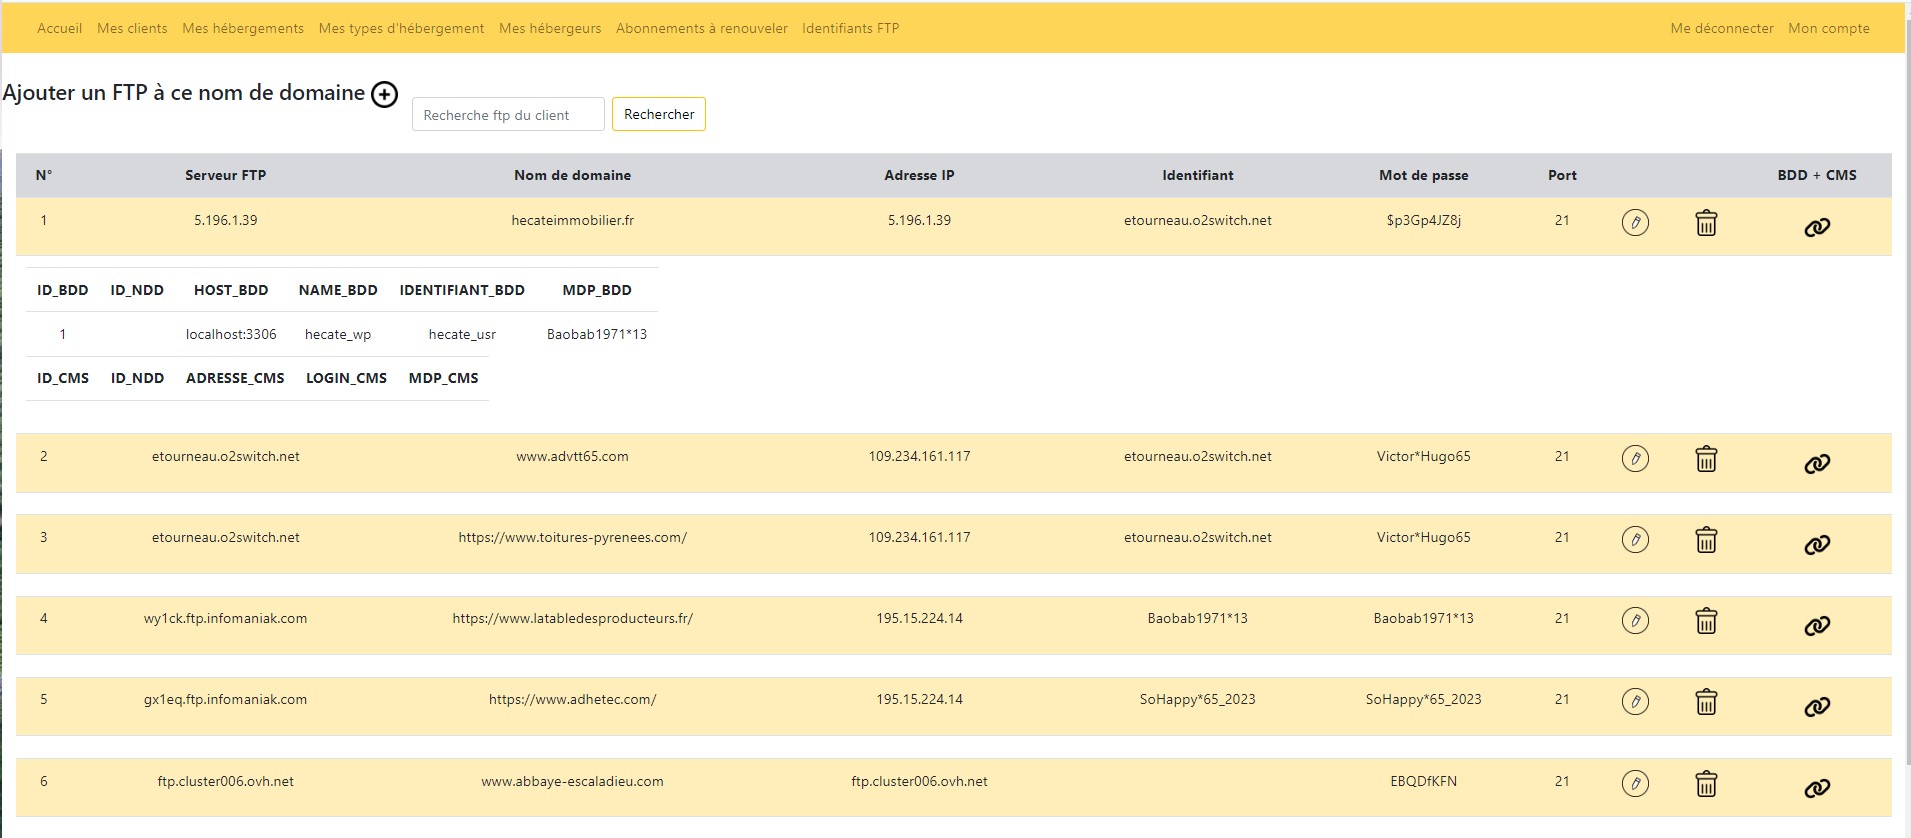Click Serveur FTP column header
1911x838 pixels.
(225, 175)
